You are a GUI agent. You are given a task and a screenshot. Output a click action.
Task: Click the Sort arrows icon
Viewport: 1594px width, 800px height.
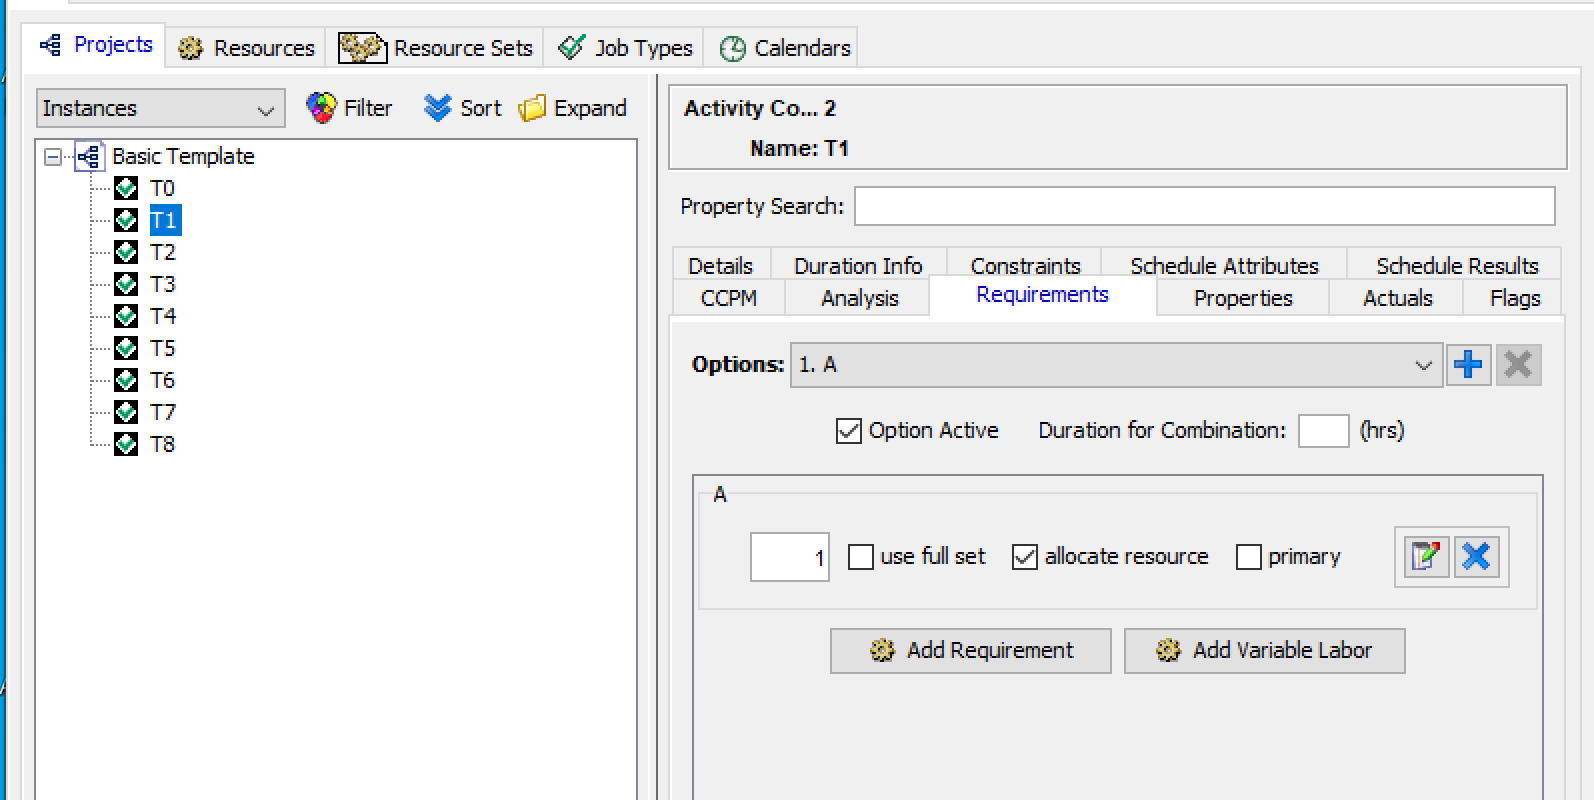click(437, 108)
